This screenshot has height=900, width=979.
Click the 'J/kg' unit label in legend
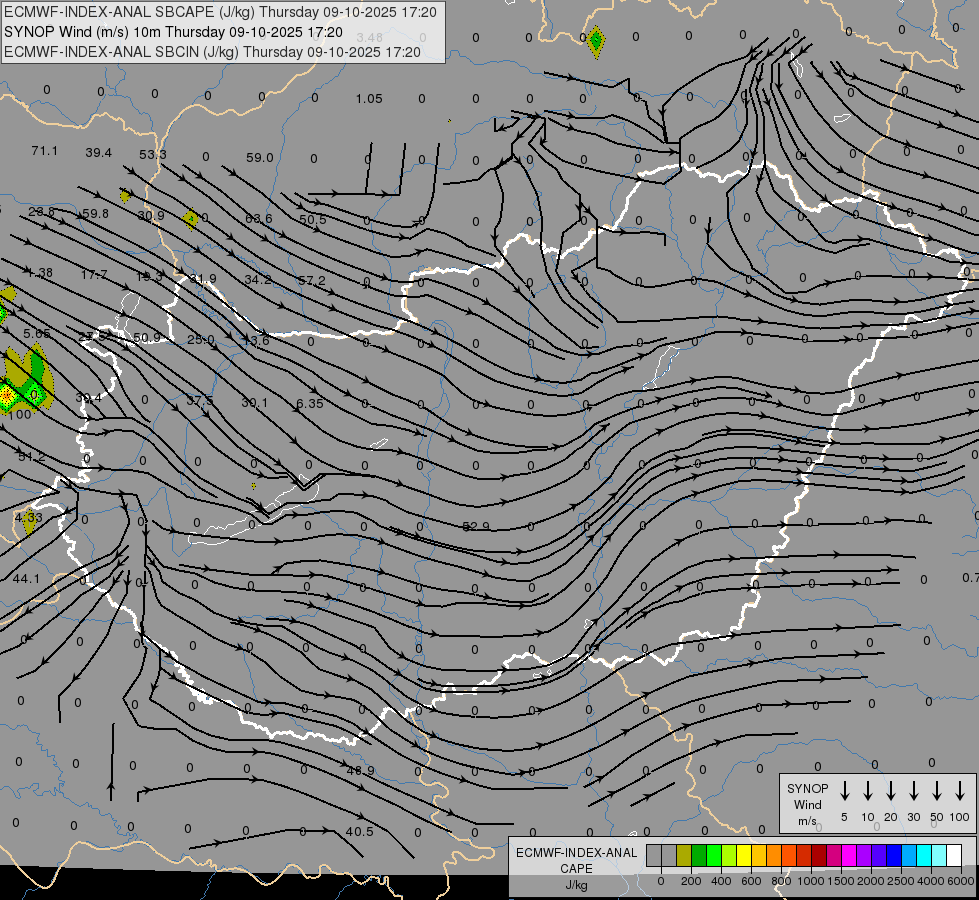(x=576, y=885)
